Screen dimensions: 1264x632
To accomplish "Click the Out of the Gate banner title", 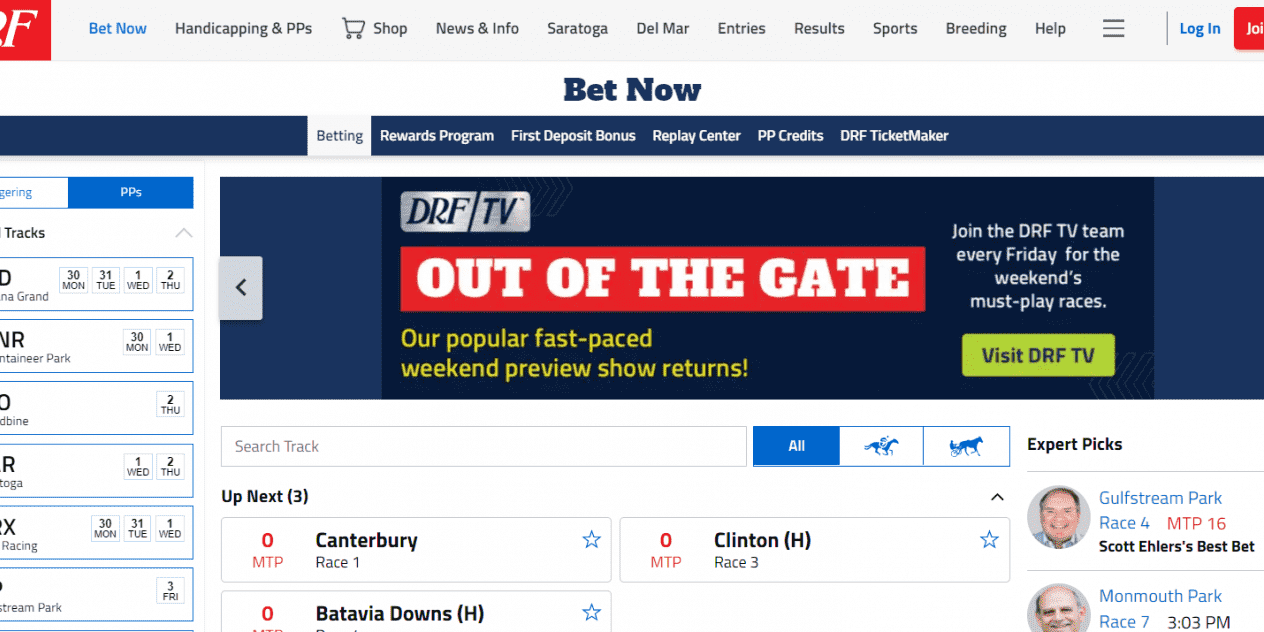I will tap(663, 279).
